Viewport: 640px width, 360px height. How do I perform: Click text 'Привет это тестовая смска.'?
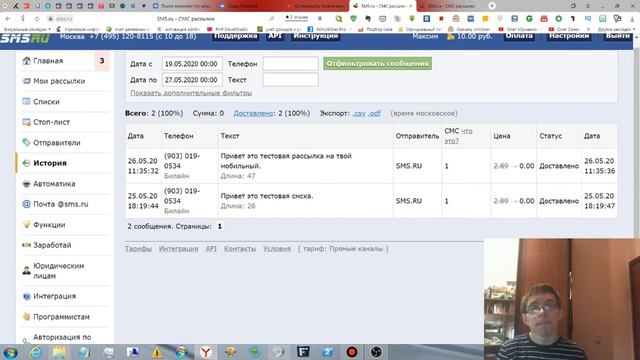pyautogui.click(x=267, y=196)
